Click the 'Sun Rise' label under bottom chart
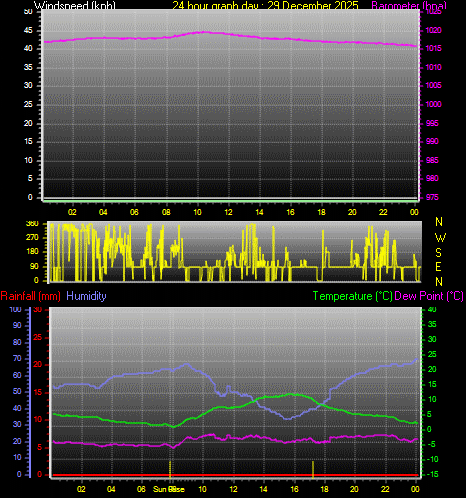 coord(169,489)
